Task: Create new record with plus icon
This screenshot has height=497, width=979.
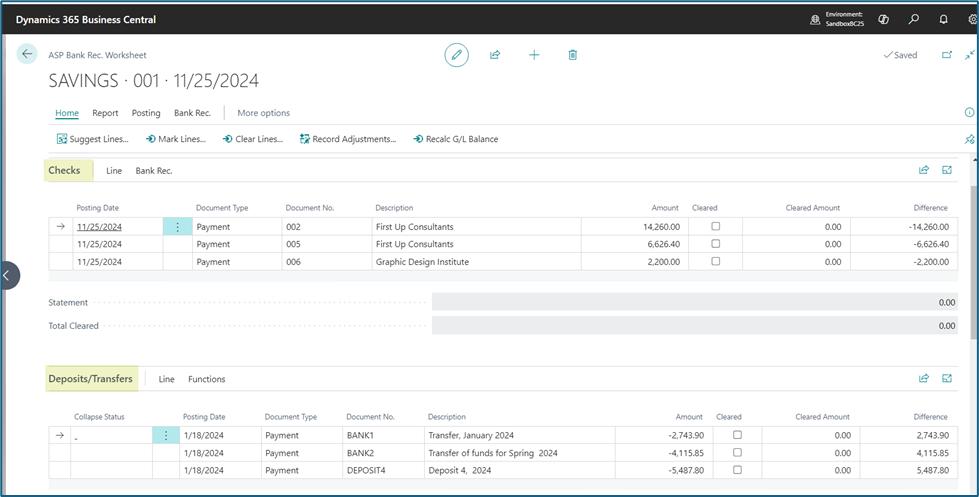Action: [534, 55]
